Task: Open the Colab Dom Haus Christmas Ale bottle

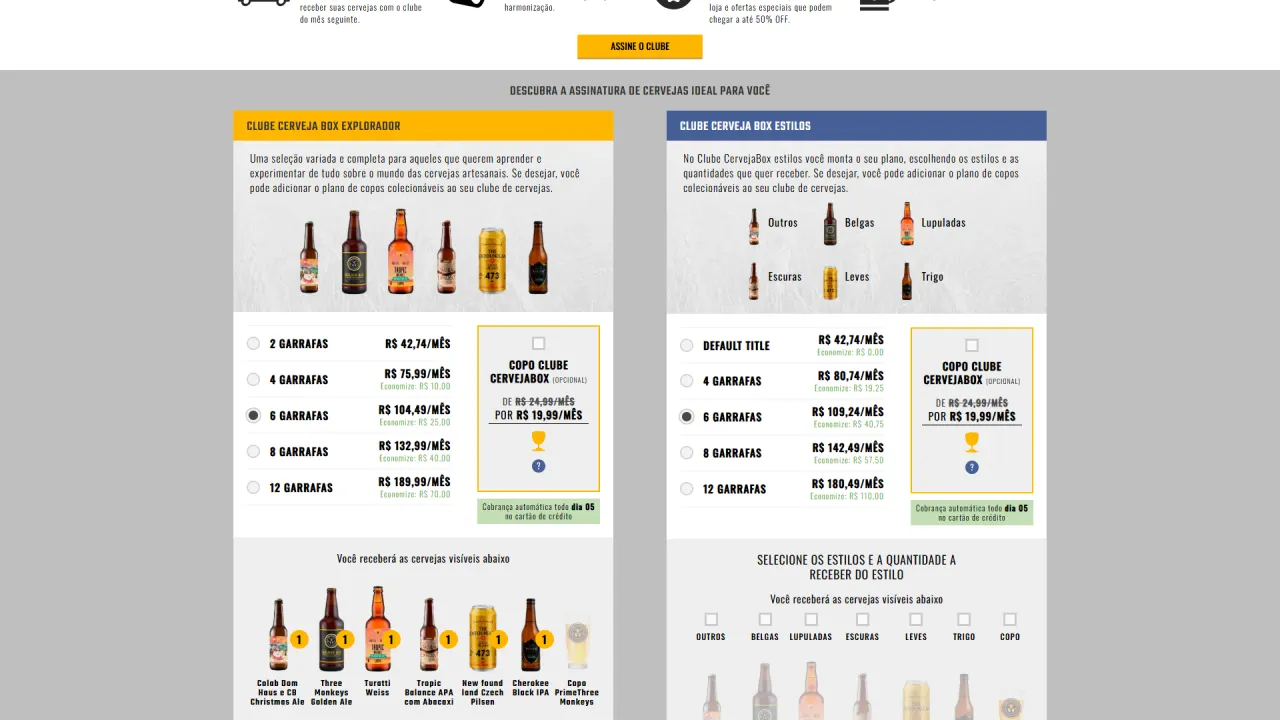Action: pos(279,634)
